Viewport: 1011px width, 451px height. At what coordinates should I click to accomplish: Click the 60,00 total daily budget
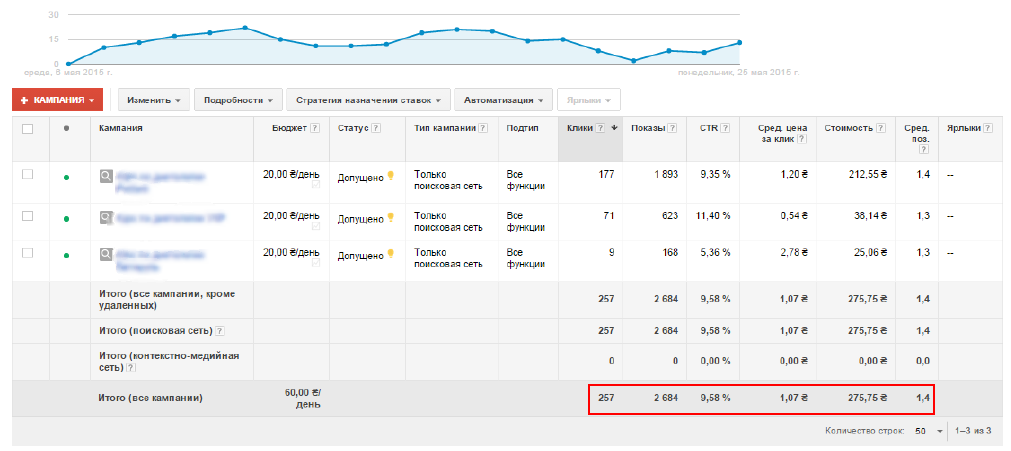[x=302, y=398]
